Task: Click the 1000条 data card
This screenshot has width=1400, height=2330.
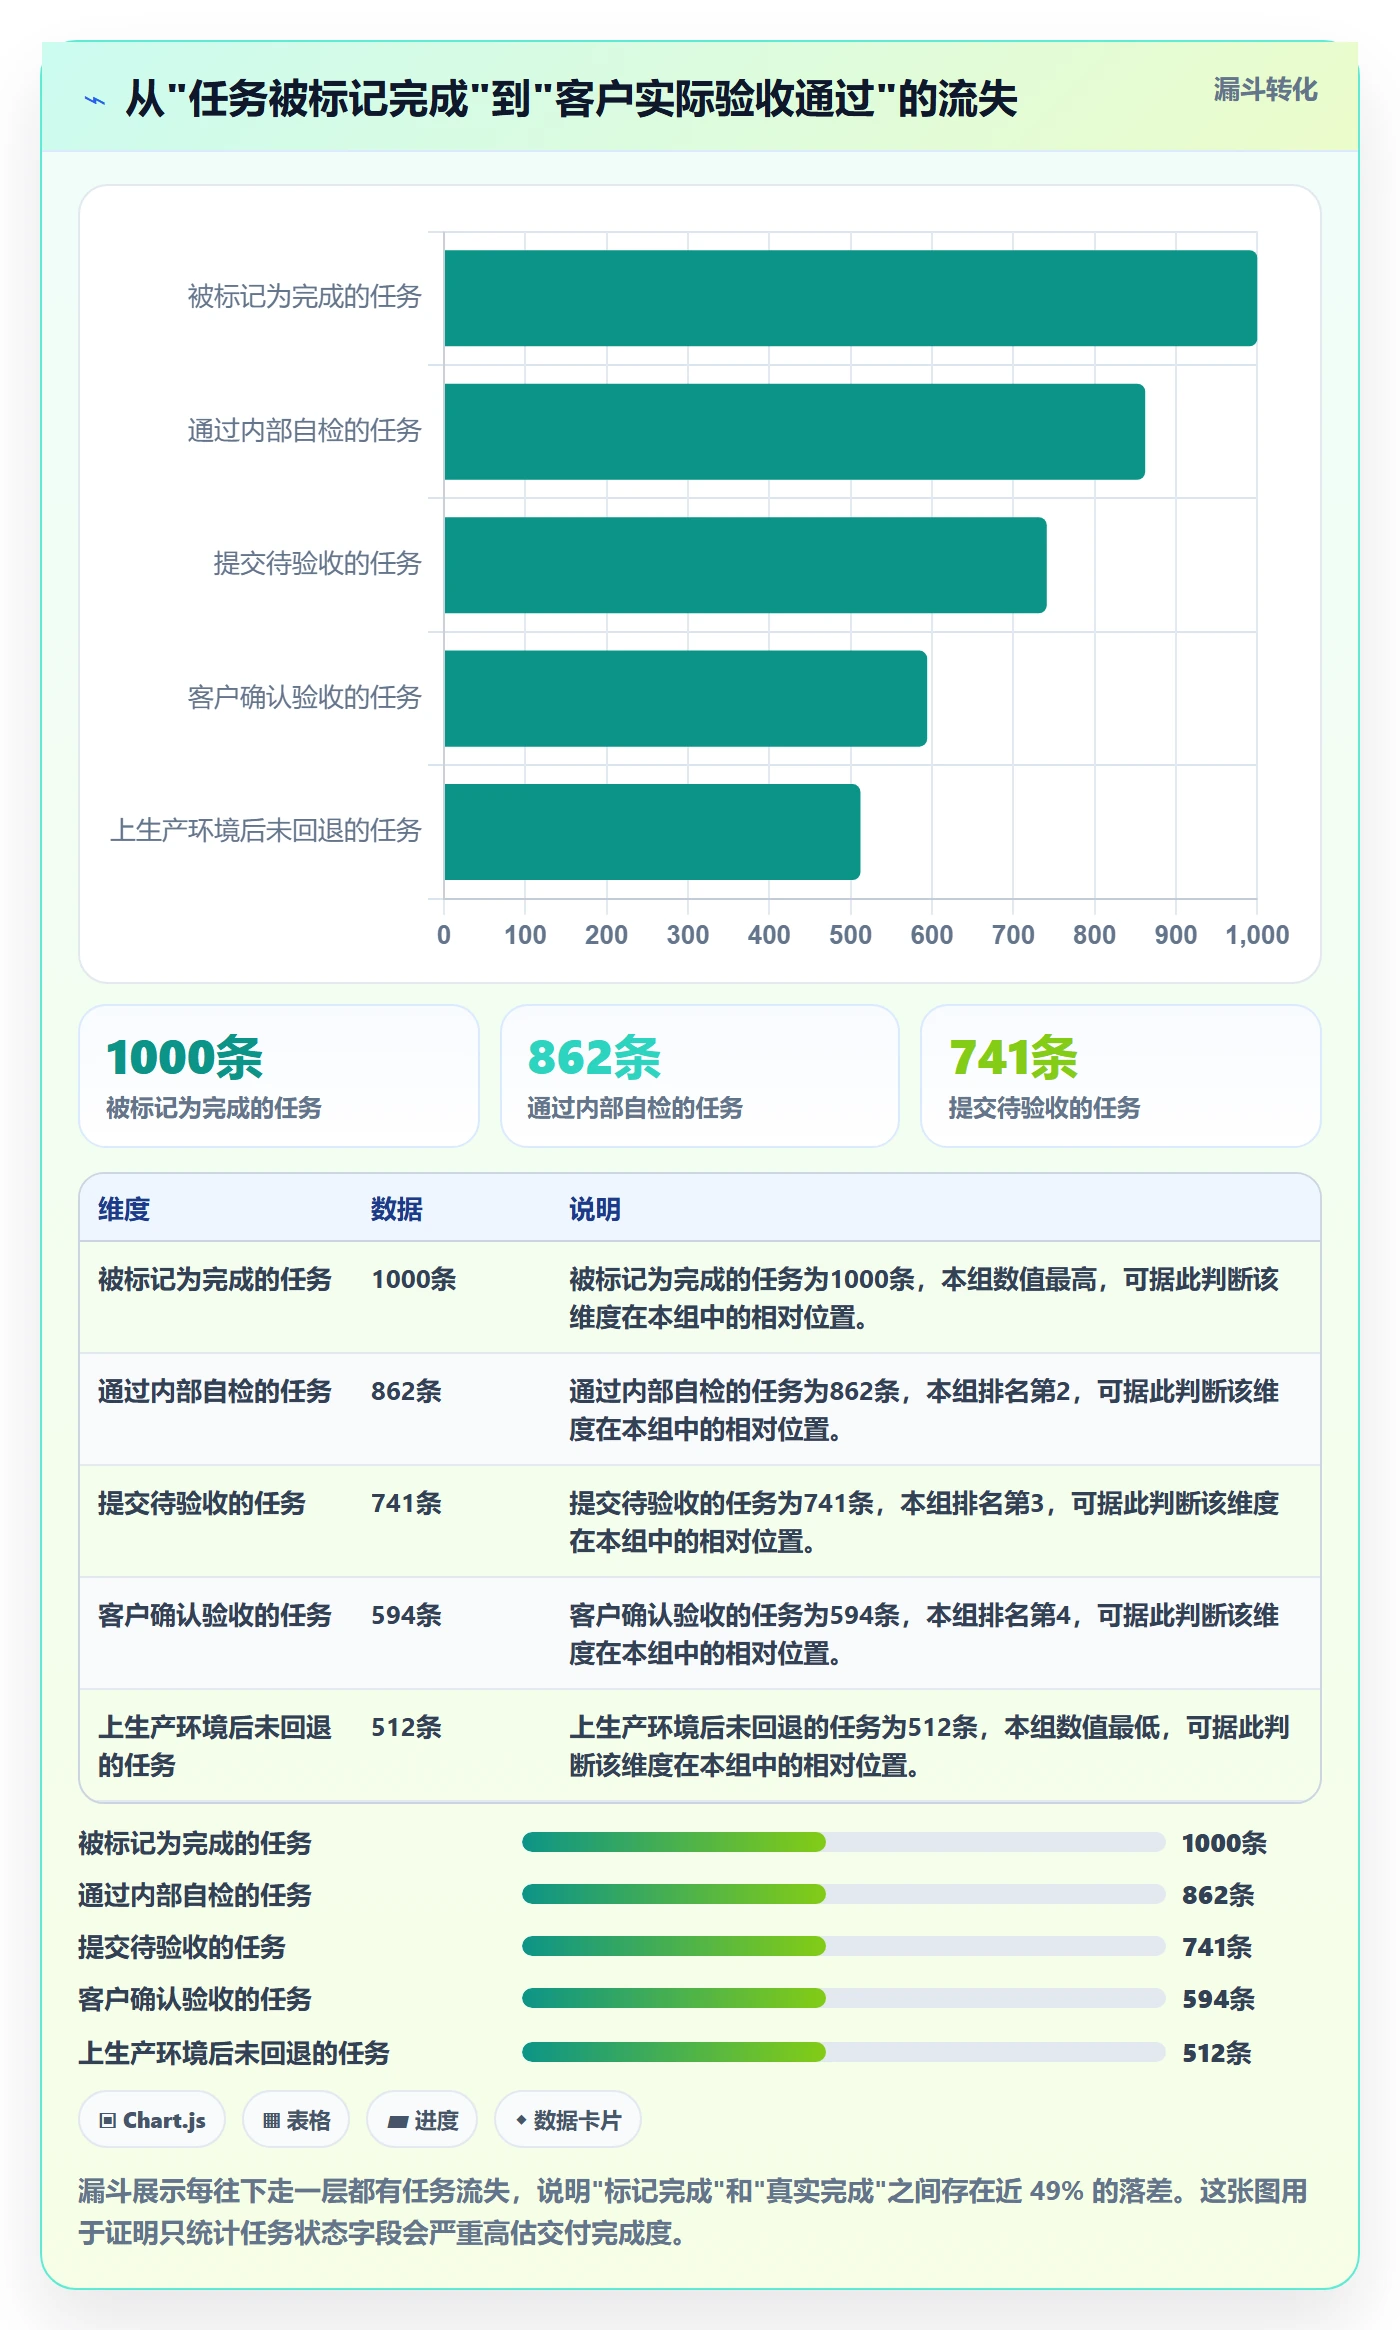Action: 279,1076
